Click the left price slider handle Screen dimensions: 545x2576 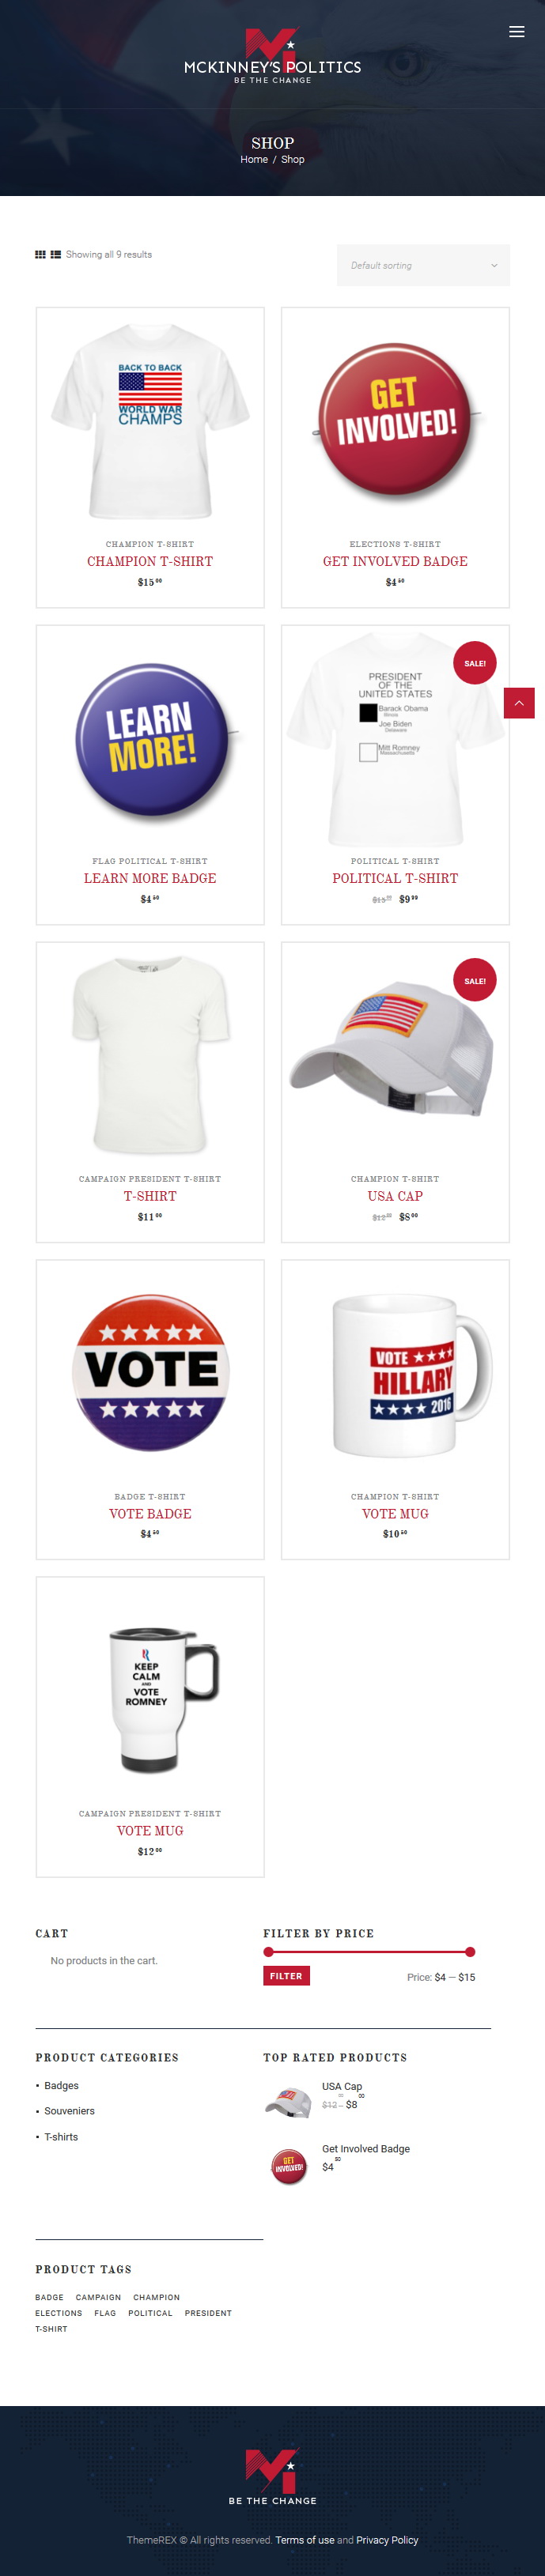pos(268,1951)
